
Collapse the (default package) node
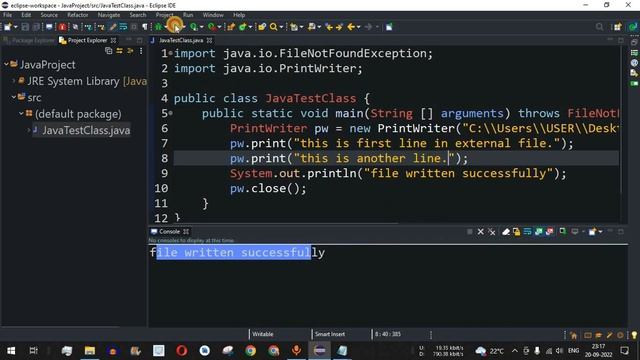pos(21,113)
